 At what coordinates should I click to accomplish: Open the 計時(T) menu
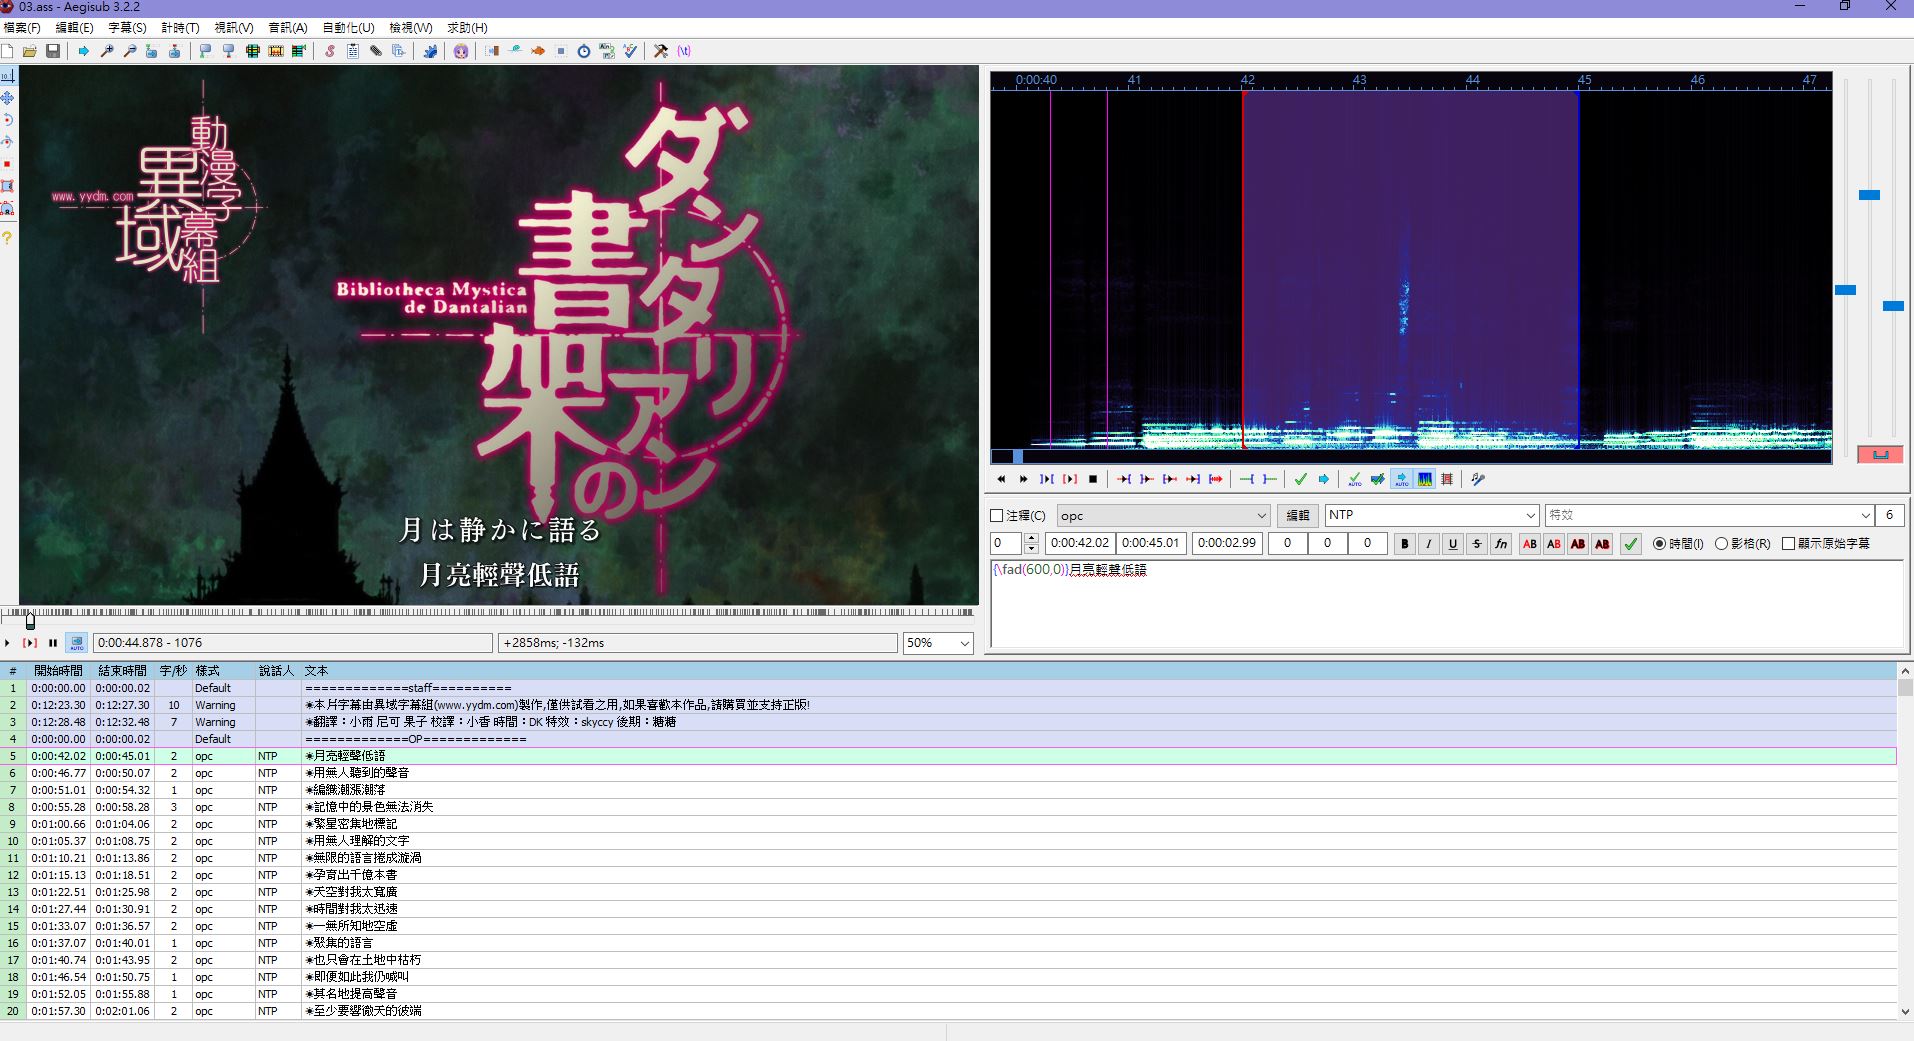pos(180,28)
